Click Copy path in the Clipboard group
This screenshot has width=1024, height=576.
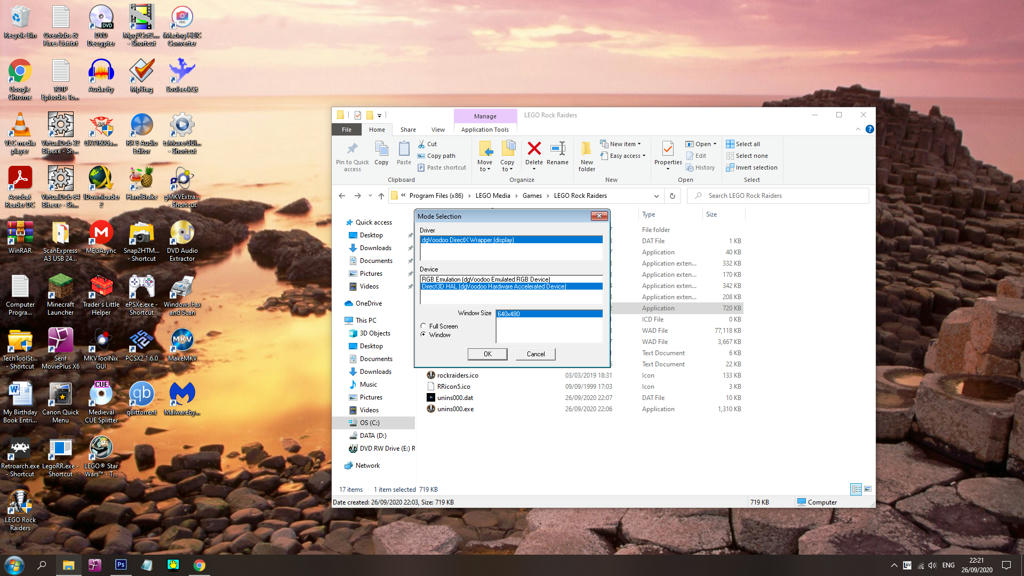(x=436, y=155)
